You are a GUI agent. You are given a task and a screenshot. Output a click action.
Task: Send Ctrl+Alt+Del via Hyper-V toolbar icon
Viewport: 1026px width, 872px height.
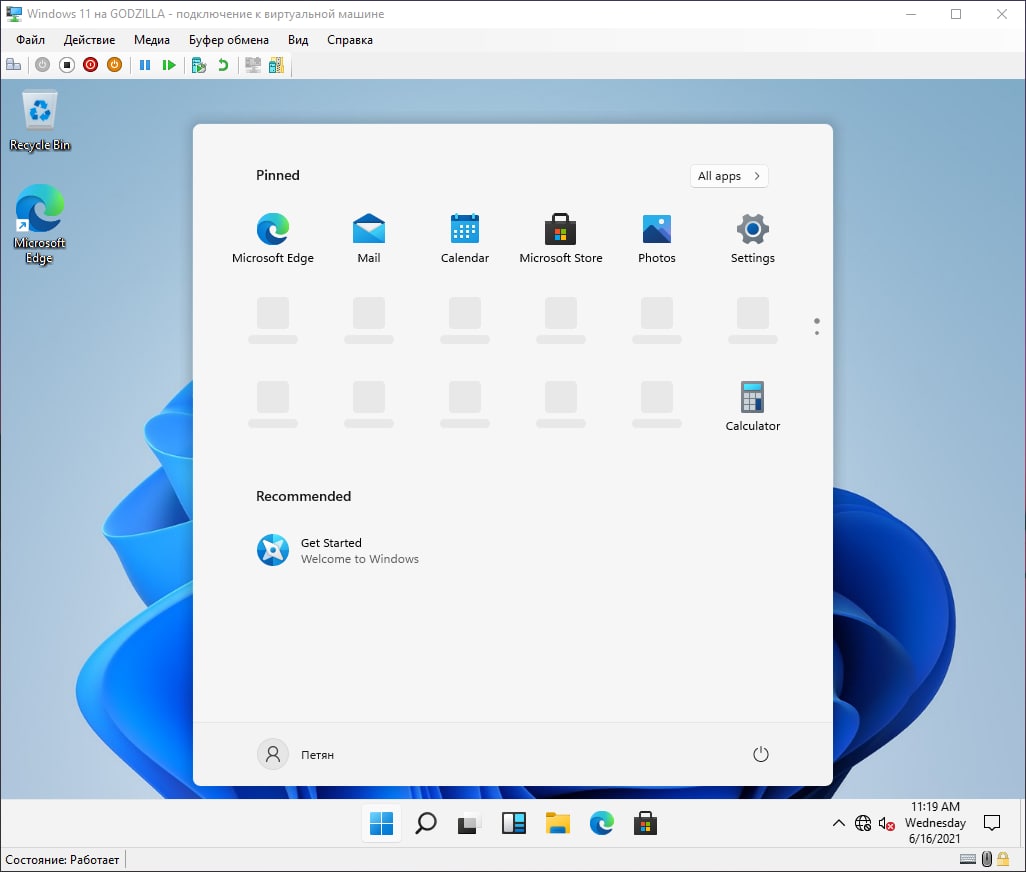[13, 65]
